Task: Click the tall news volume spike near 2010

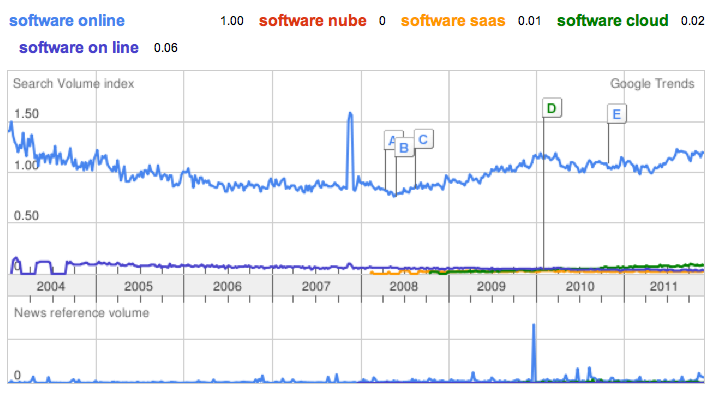Action: point(533,352)
